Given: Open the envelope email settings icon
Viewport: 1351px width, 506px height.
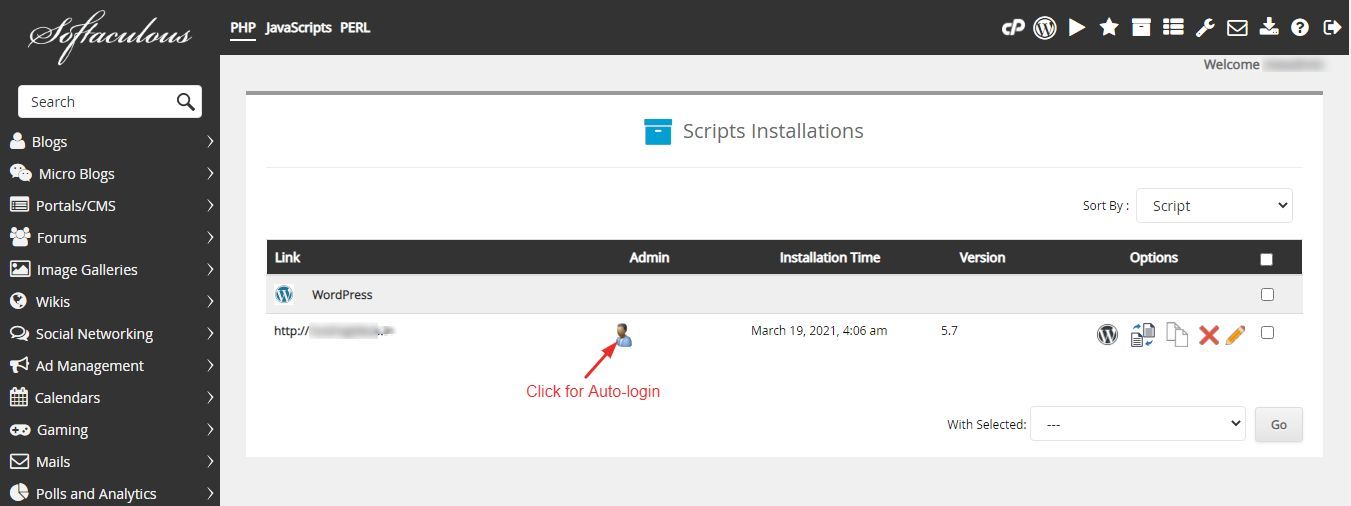Looking at the screenshot, I should pyautogui.click(x=1237, y=28).
